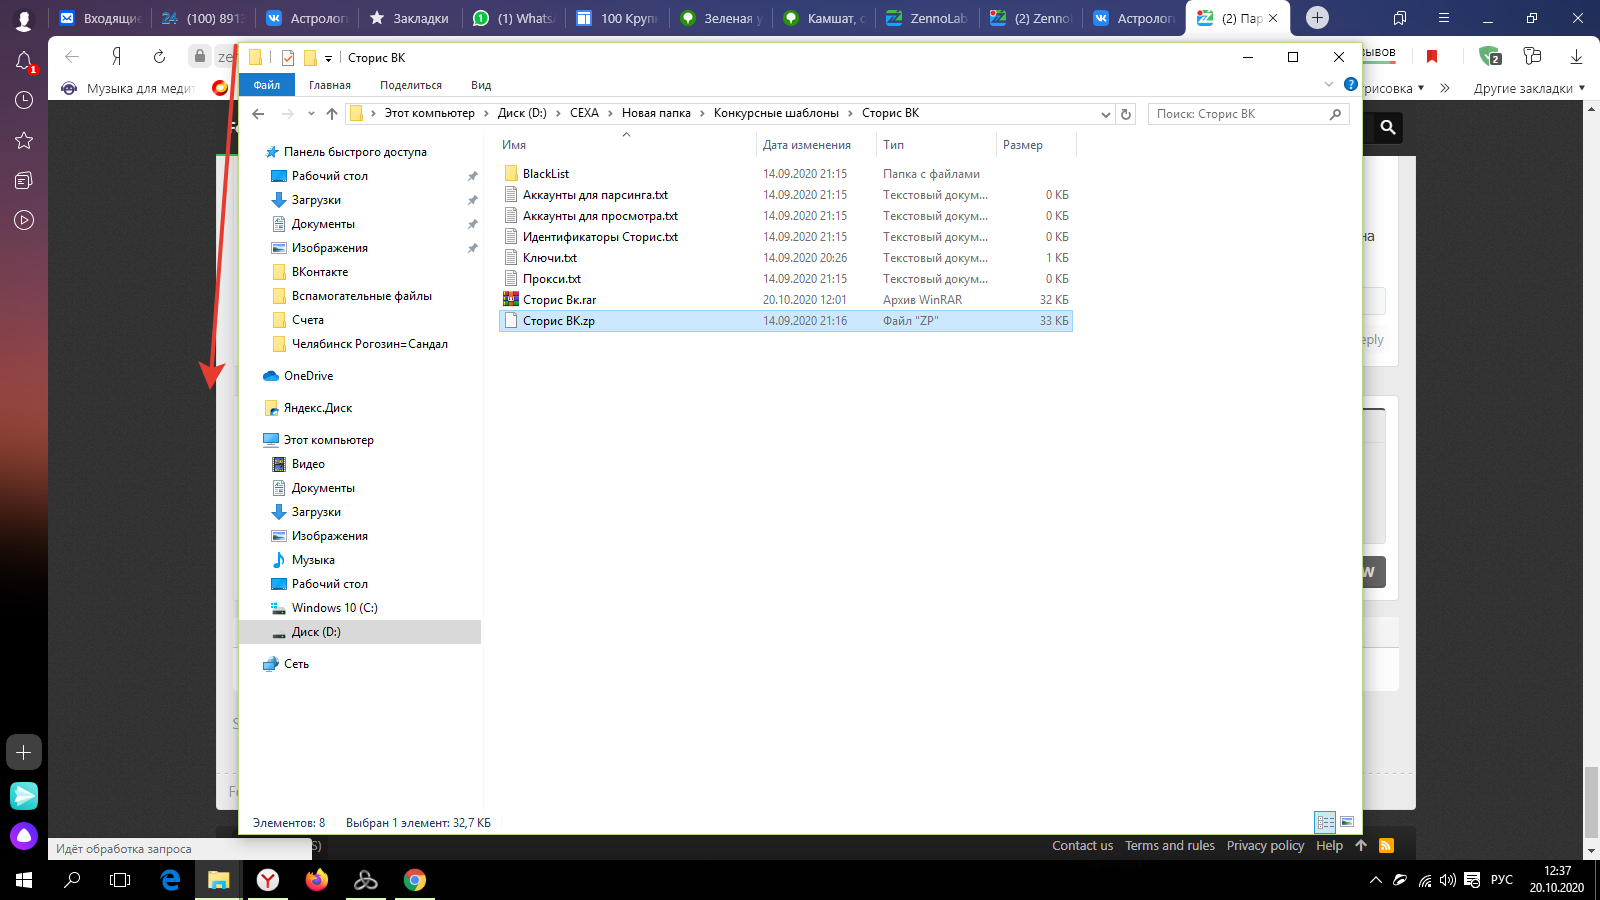Switch to Закладки browser tab

pyautogui.click(x=408, y=18)
